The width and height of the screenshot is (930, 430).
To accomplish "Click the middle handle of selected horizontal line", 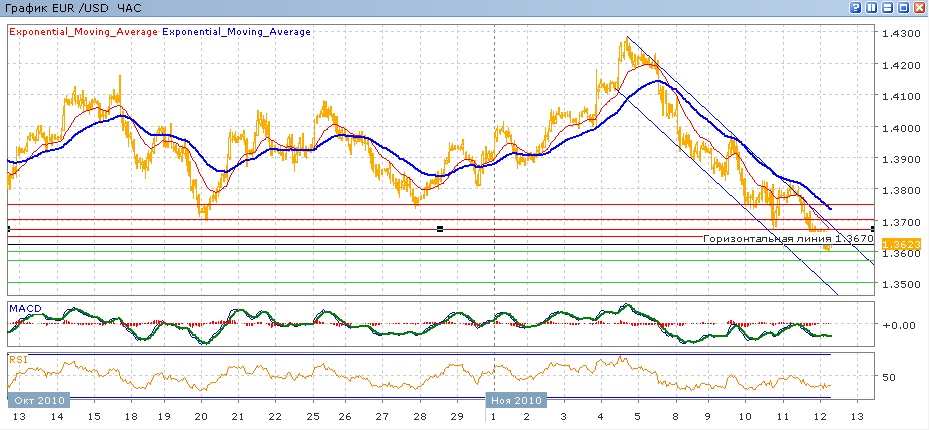I will [x=440, y=229].
